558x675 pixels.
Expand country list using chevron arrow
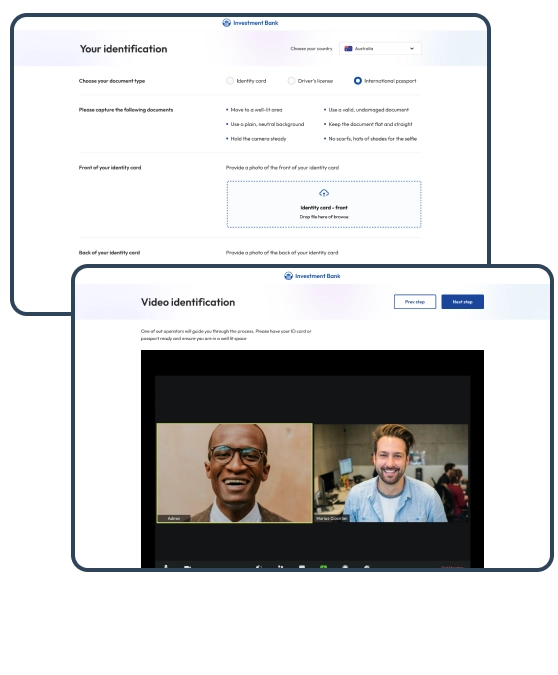(x=412, y=49)
